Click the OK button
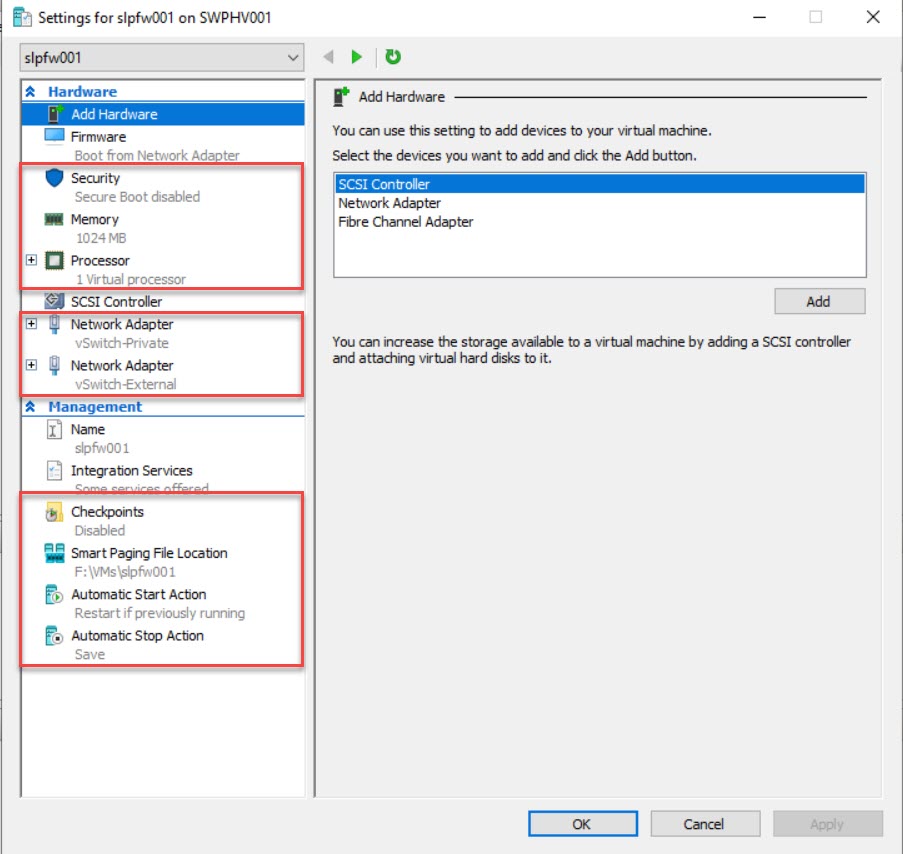The image size is (903, 854). point(582,824)
